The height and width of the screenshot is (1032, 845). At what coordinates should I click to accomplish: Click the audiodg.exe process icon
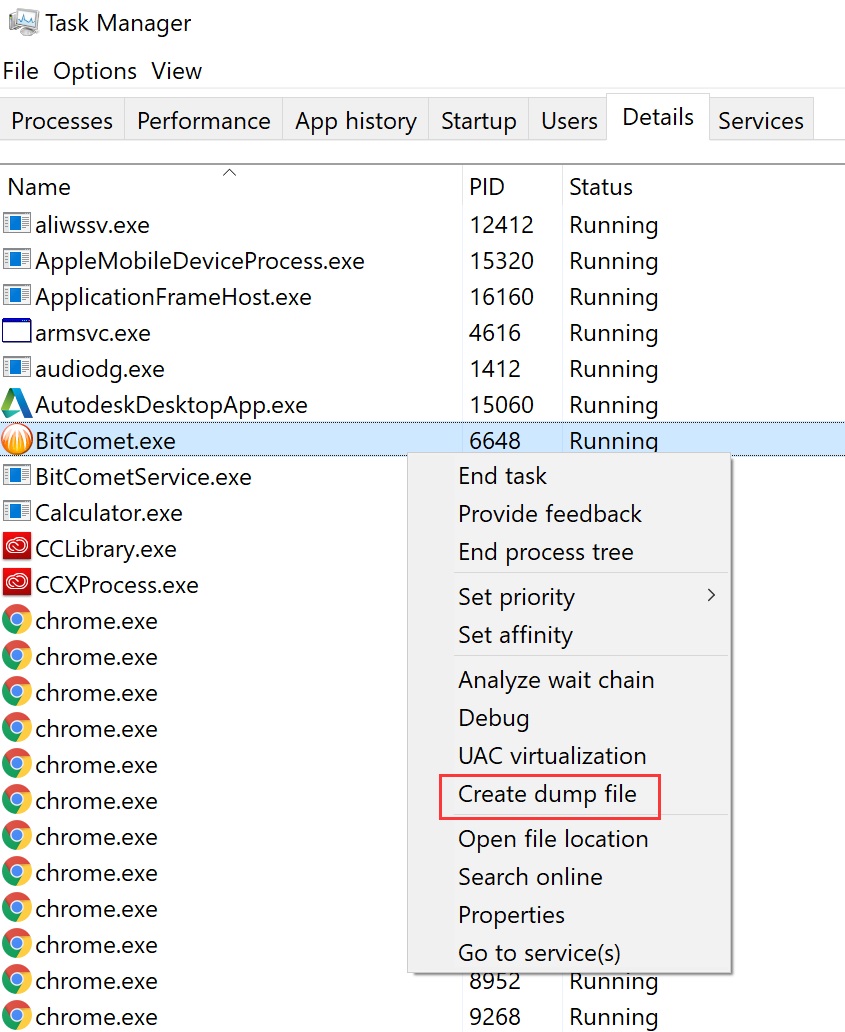click(x=16, y=367)
